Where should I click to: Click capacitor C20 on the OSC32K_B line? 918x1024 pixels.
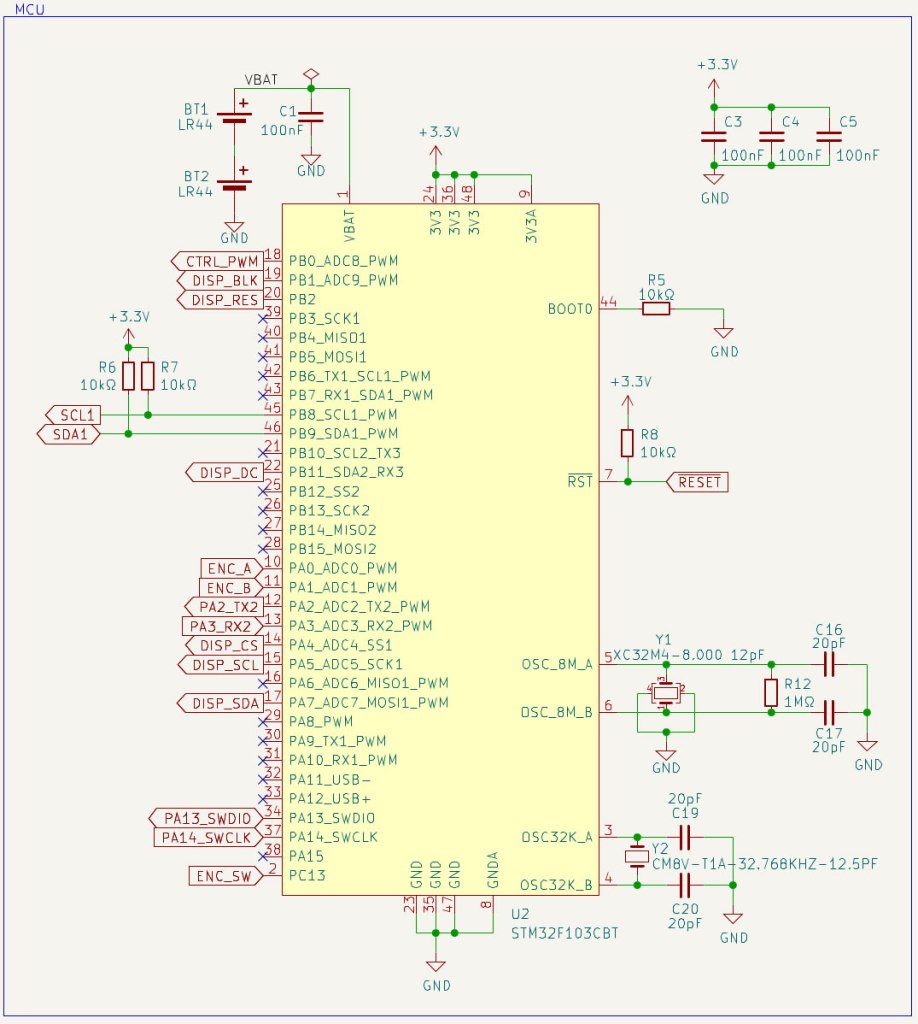[x=685, y=885]
